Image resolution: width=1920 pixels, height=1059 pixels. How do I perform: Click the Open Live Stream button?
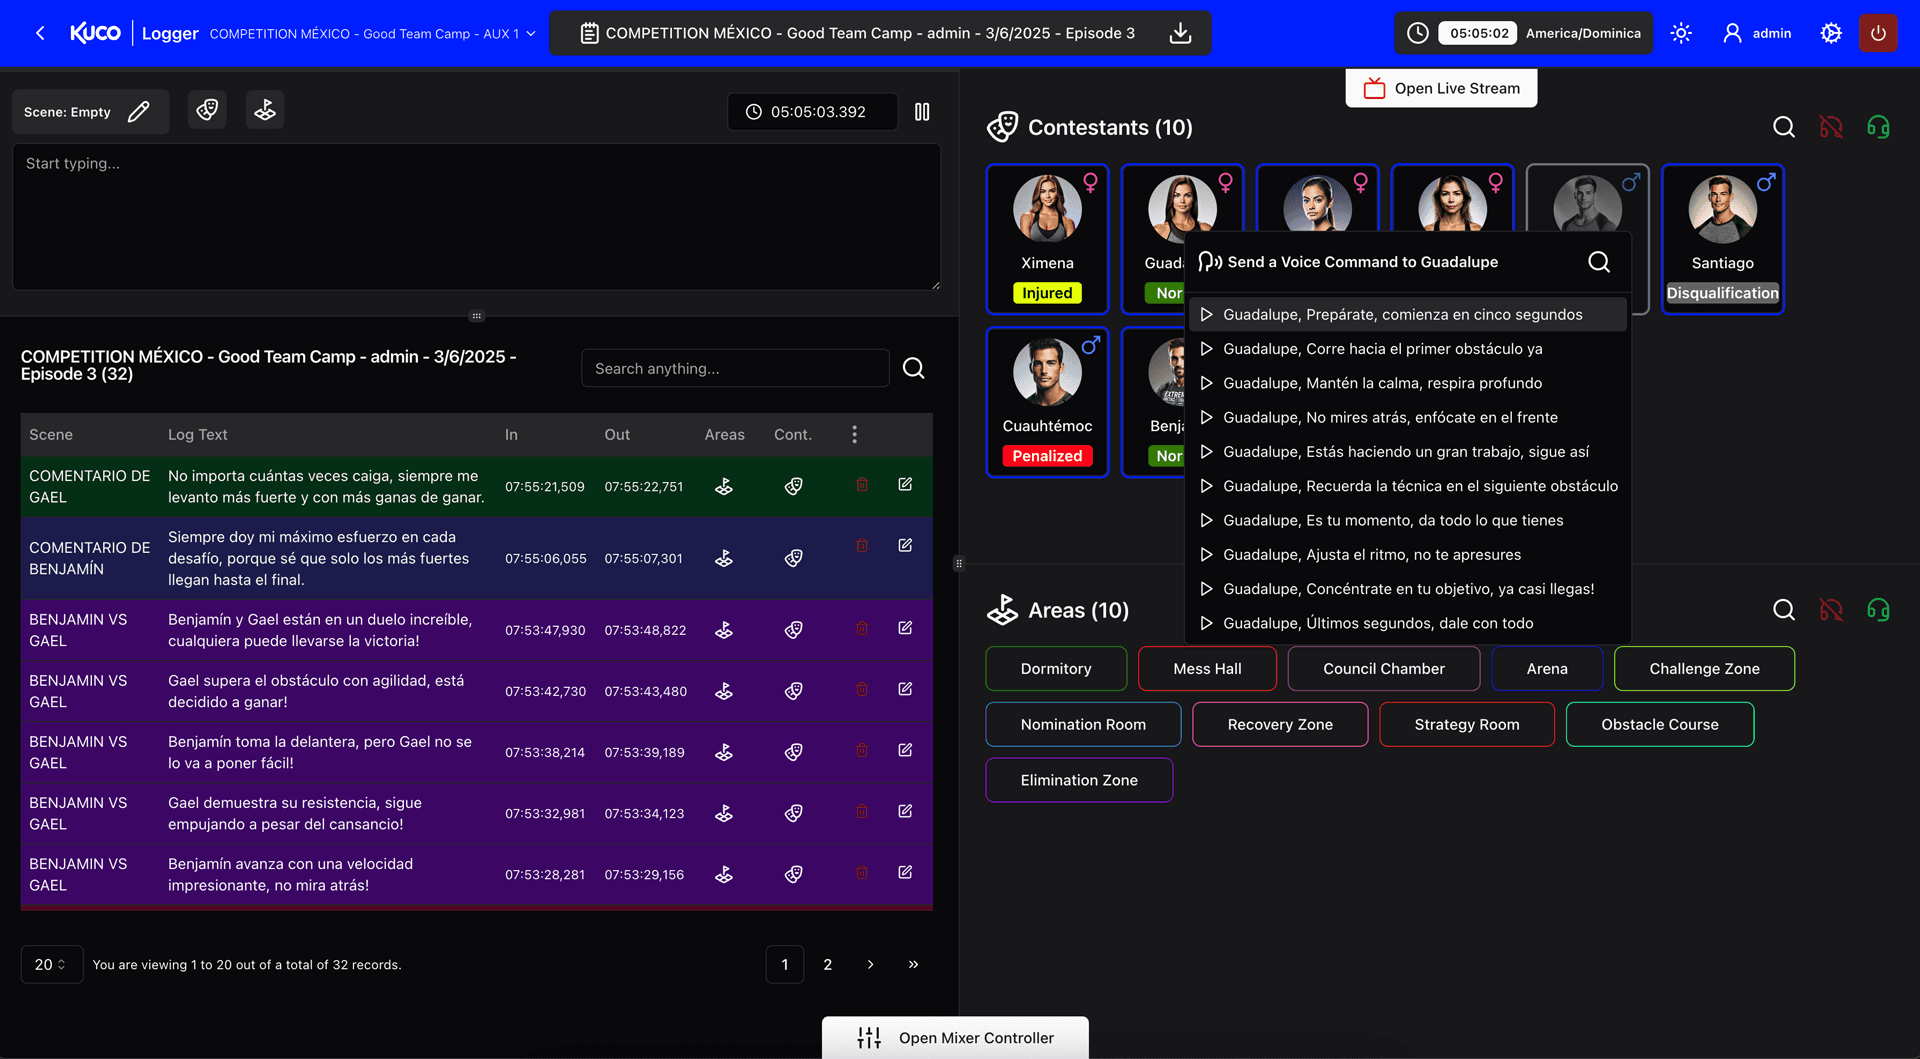(1441, 88)
